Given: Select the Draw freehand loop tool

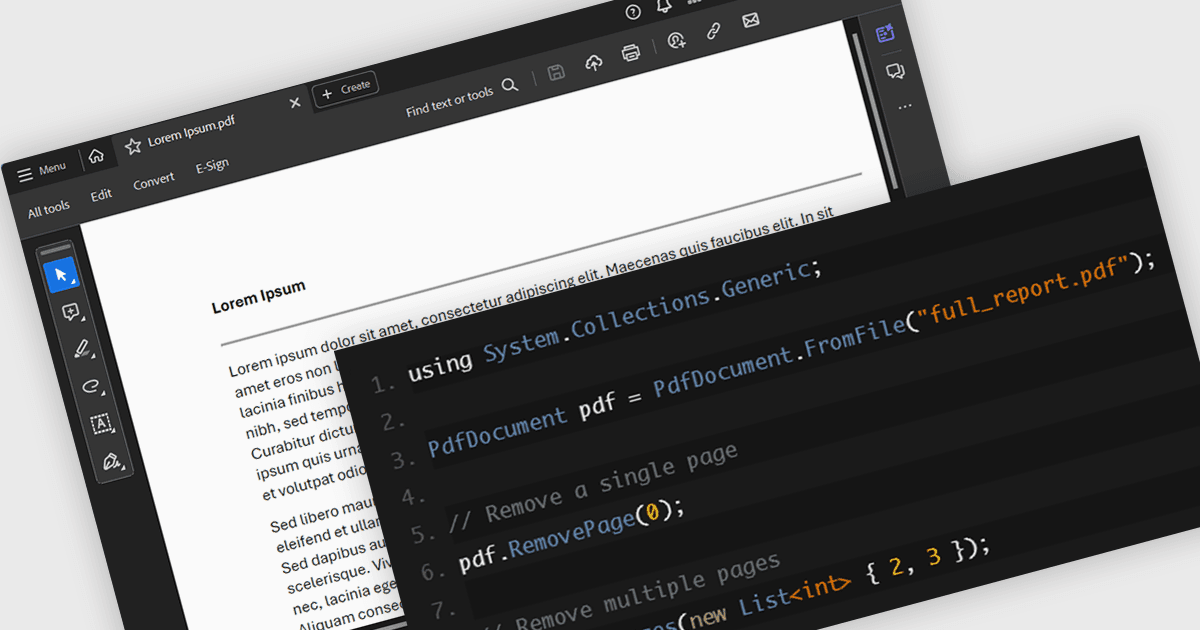Looking at the screenshot, I should point(92,386).
